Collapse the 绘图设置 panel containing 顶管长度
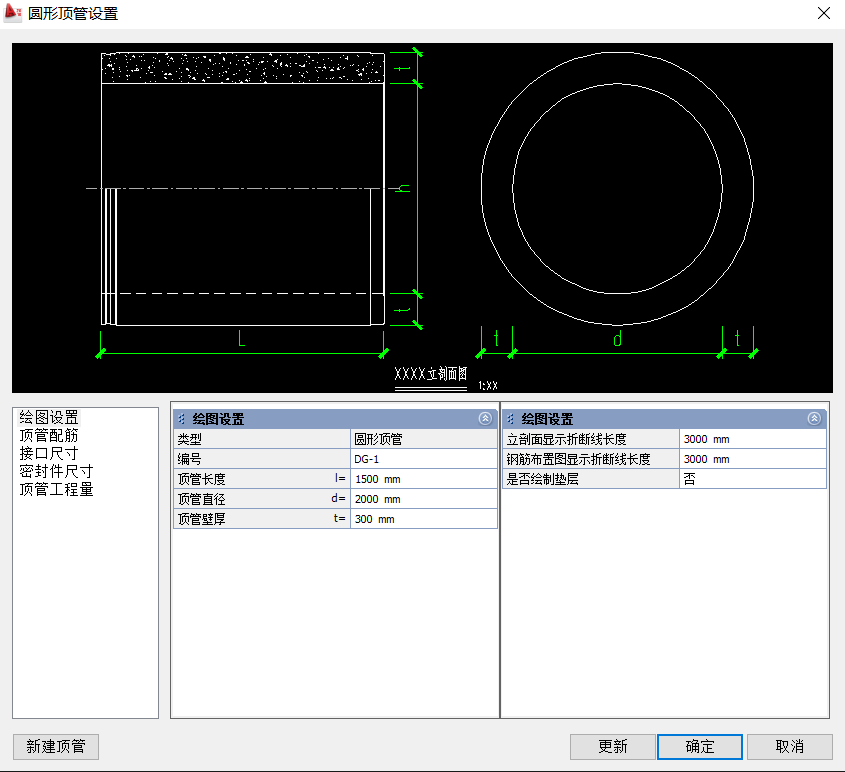This screenshot has height=772, width=845. (x=485, y=419)
